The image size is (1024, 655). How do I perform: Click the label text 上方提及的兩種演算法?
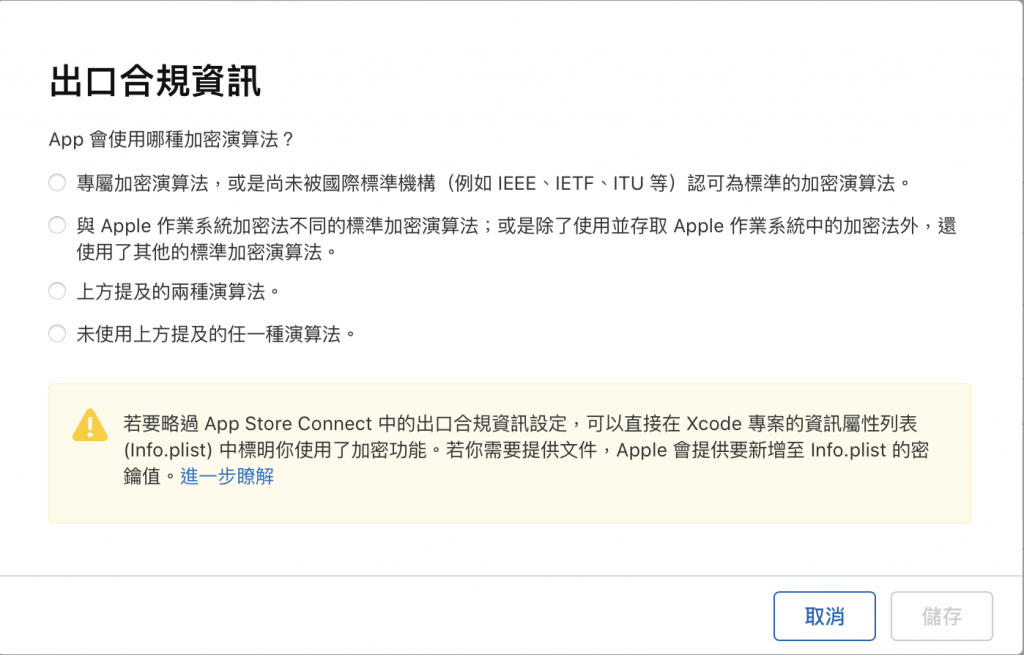[178, 291]
